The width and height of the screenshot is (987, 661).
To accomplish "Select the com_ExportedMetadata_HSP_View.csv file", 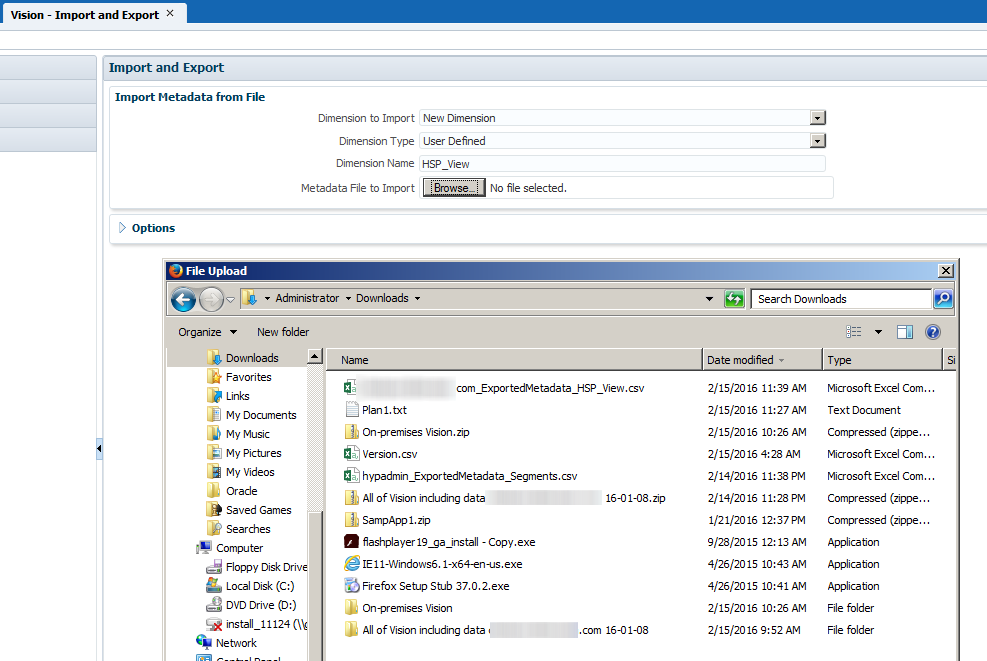I will [494, 388].
